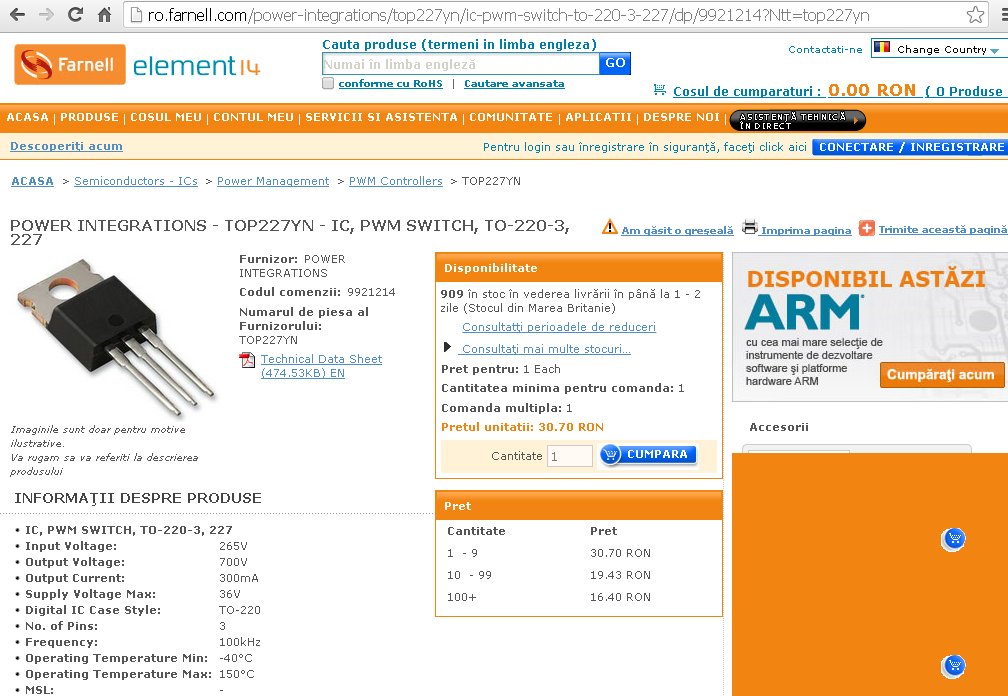Click the warning triangle error-report icon
The height and width of the screenshot is (696, 1008).
(x=609, y=227)
